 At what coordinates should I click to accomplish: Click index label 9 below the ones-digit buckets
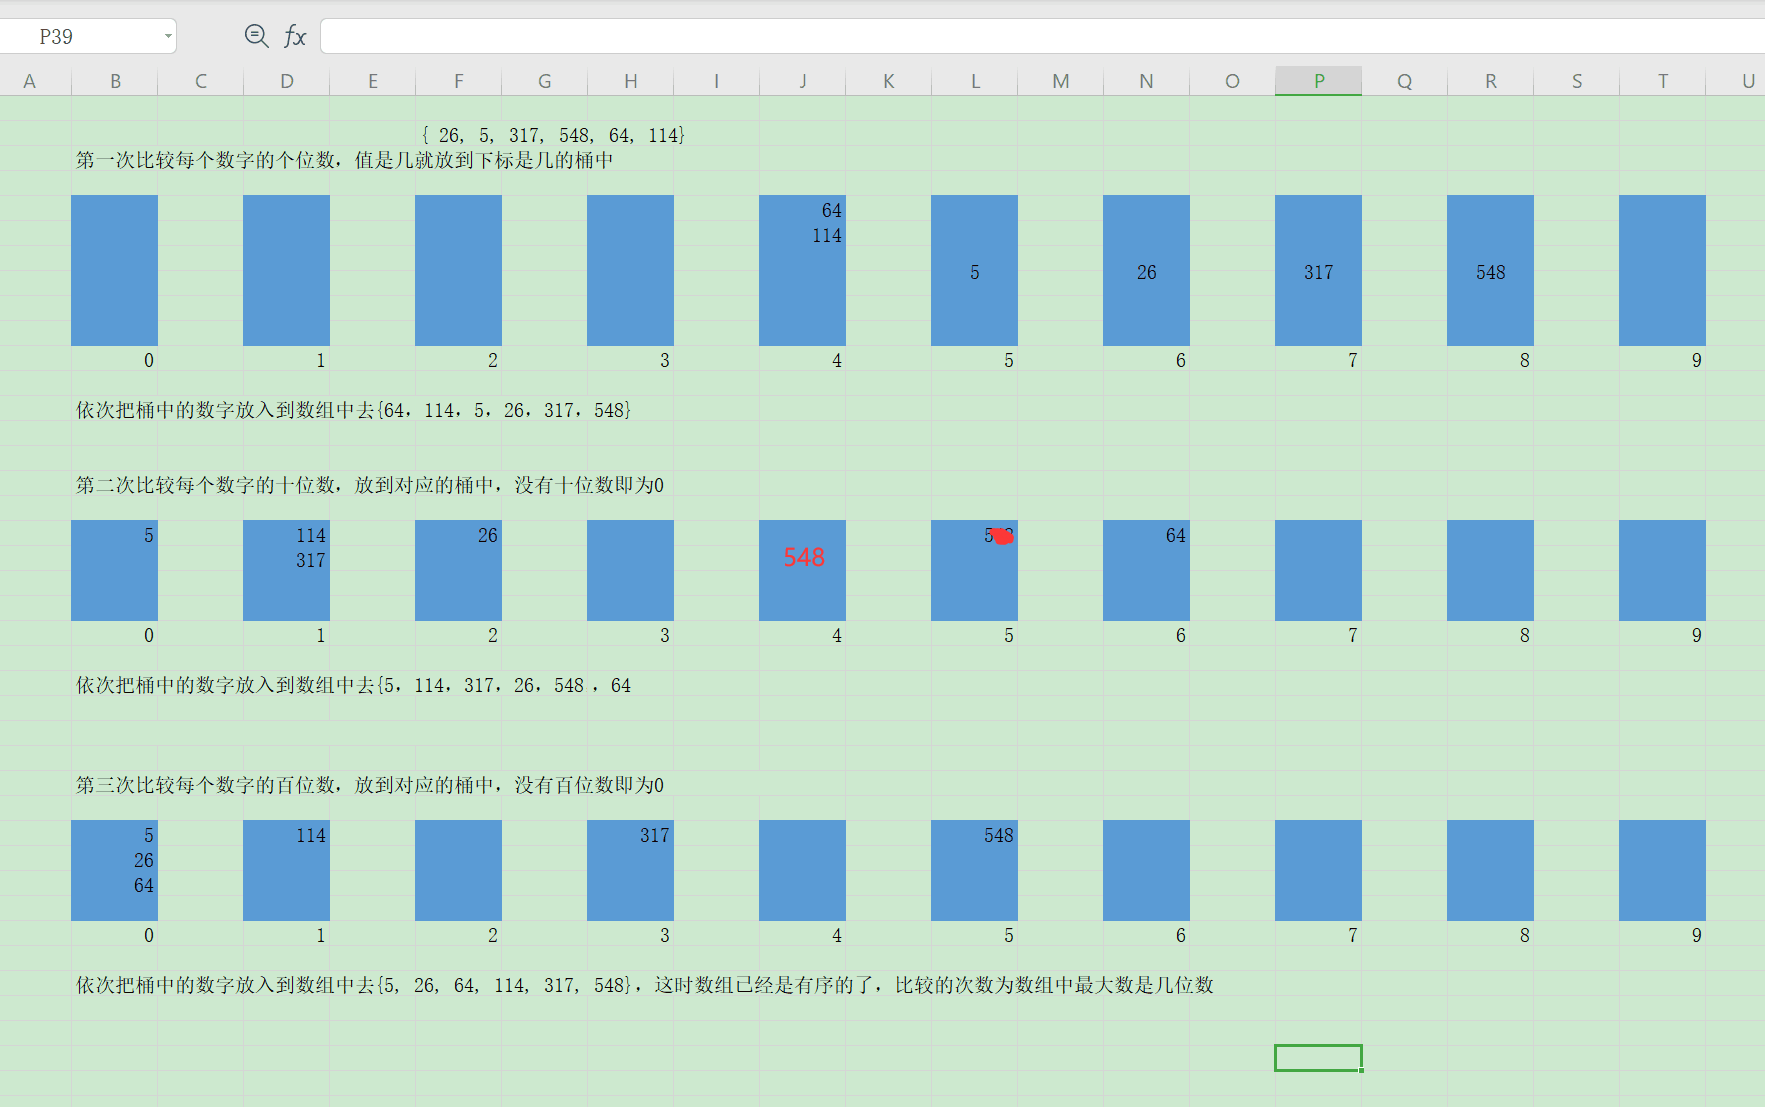tap(1697, 360)
